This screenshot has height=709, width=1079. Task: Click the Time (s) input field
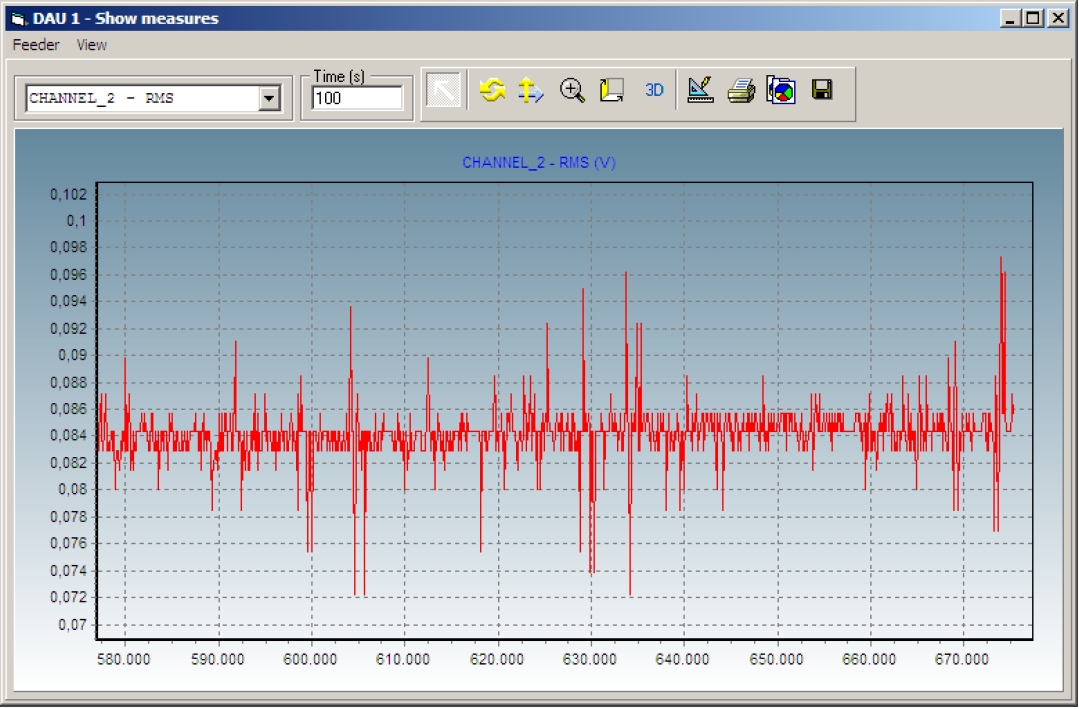point(357,98)
